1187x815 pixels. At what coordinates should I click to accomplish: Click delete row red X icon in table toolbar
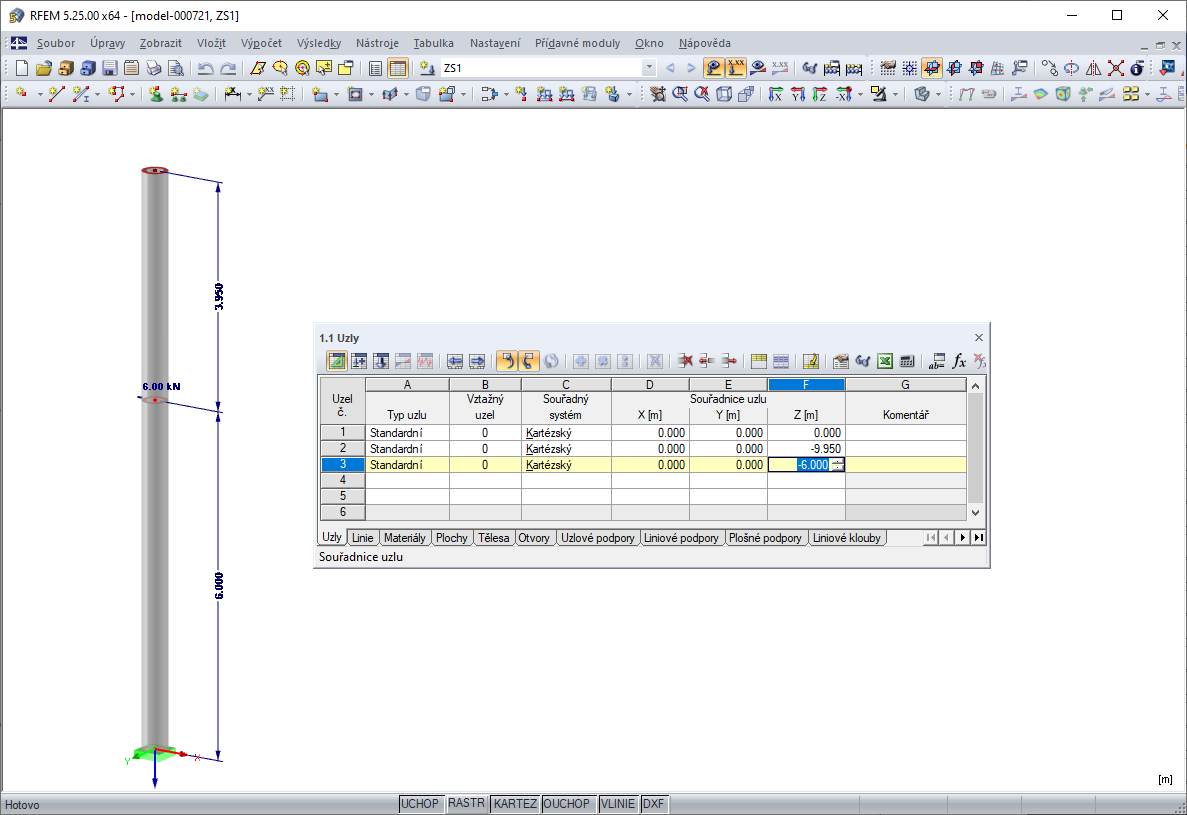click(685, 361)
